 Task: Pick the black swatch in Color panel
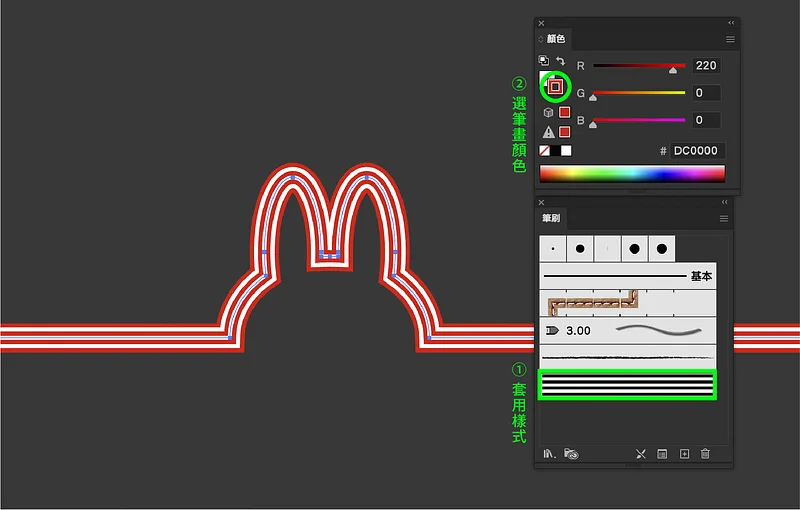pos(555,150)
